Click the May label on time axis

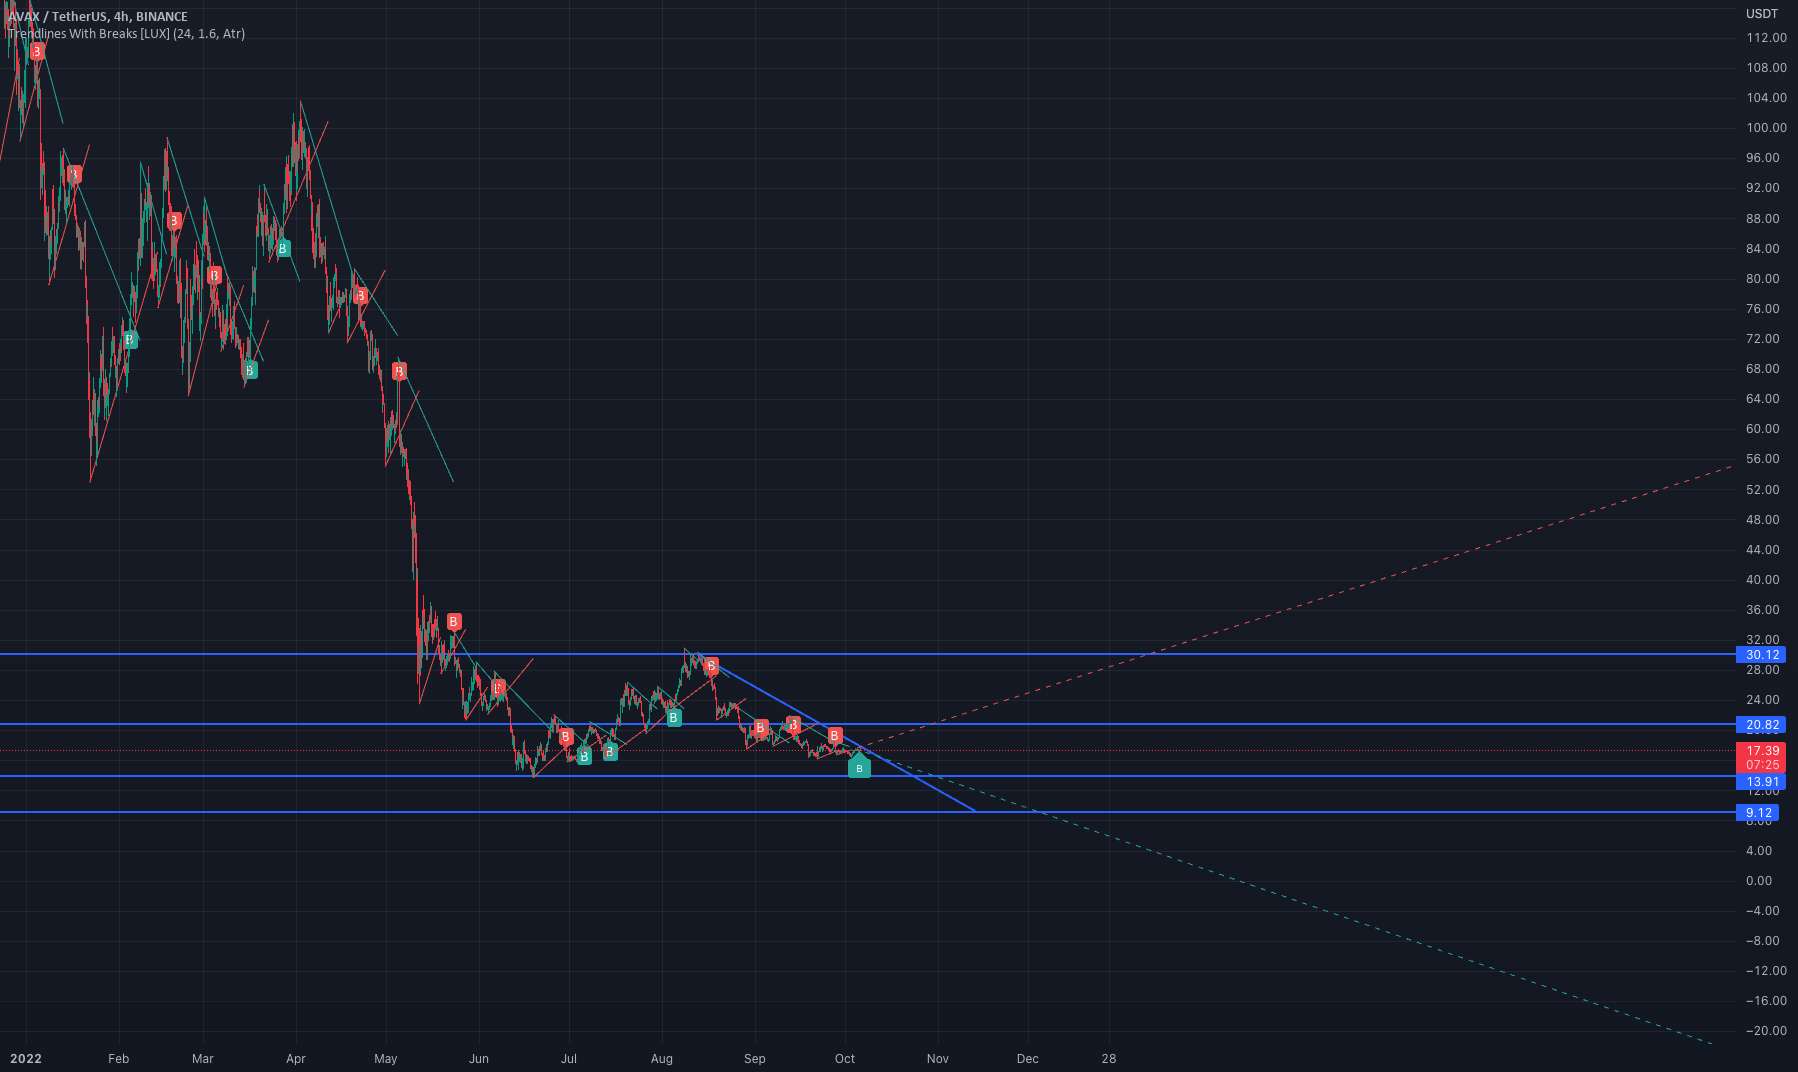[x=385, y=1058]
